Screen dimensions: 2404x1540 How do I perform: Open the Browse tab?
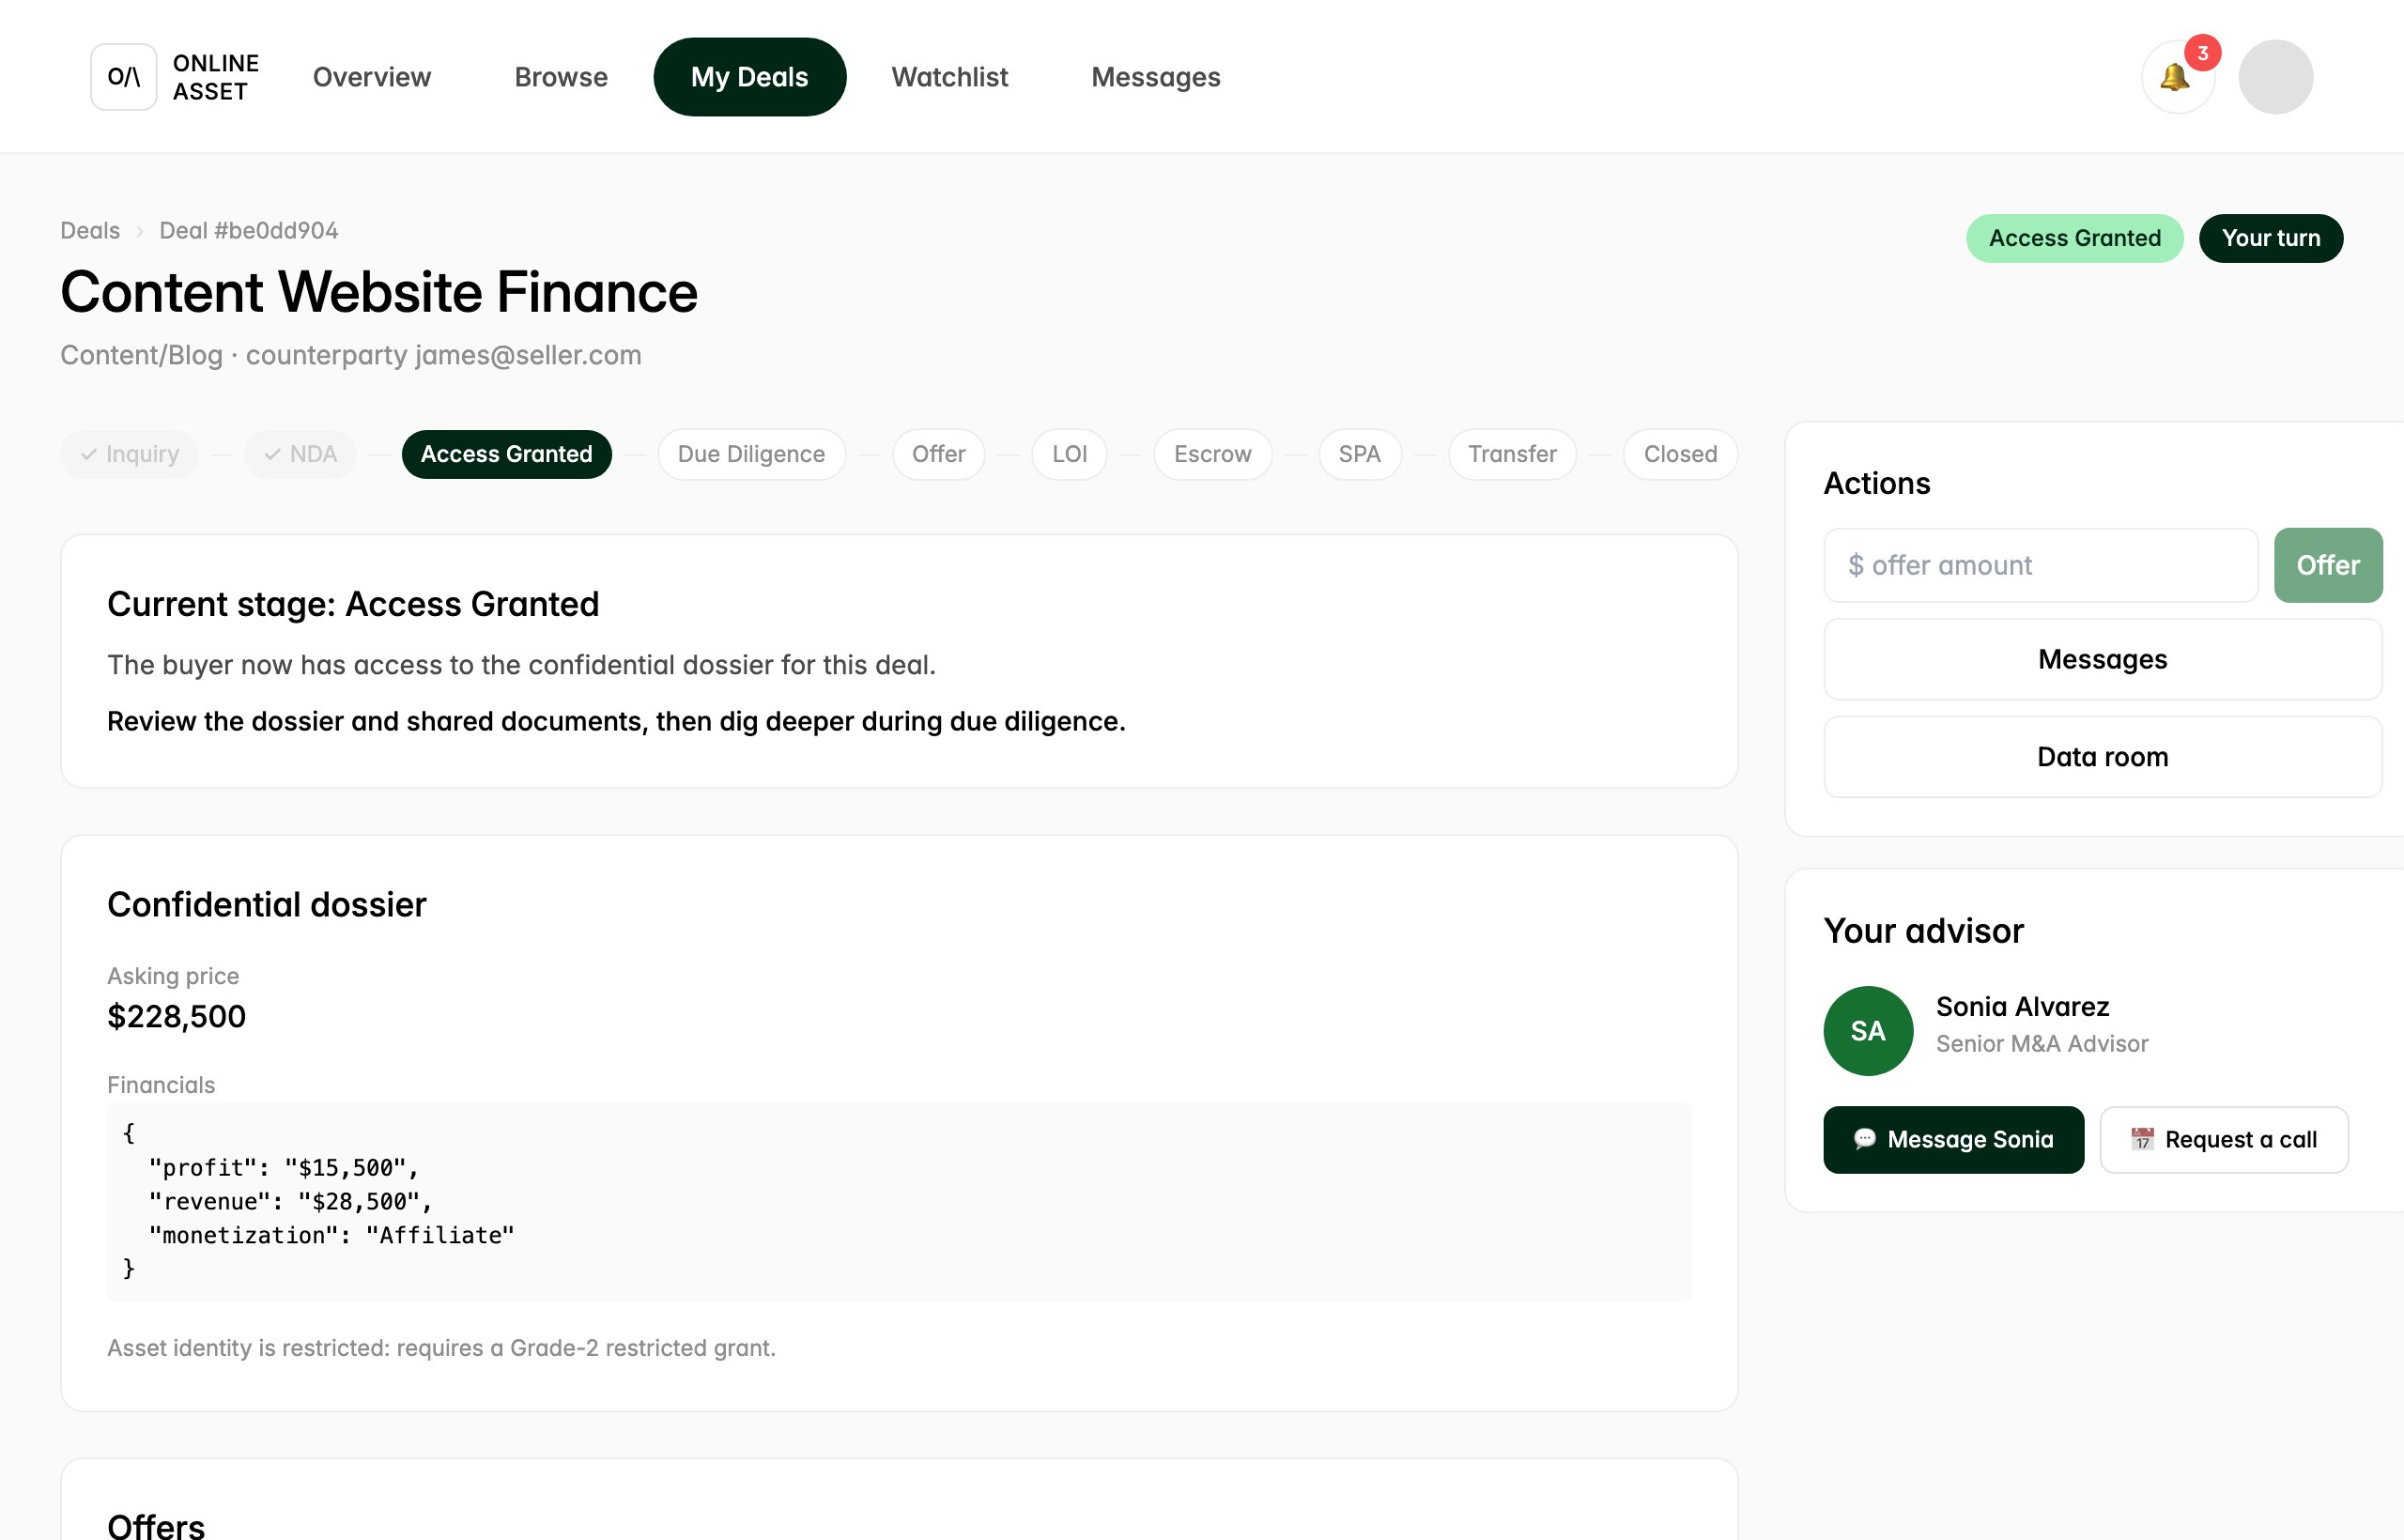[560, 77]
